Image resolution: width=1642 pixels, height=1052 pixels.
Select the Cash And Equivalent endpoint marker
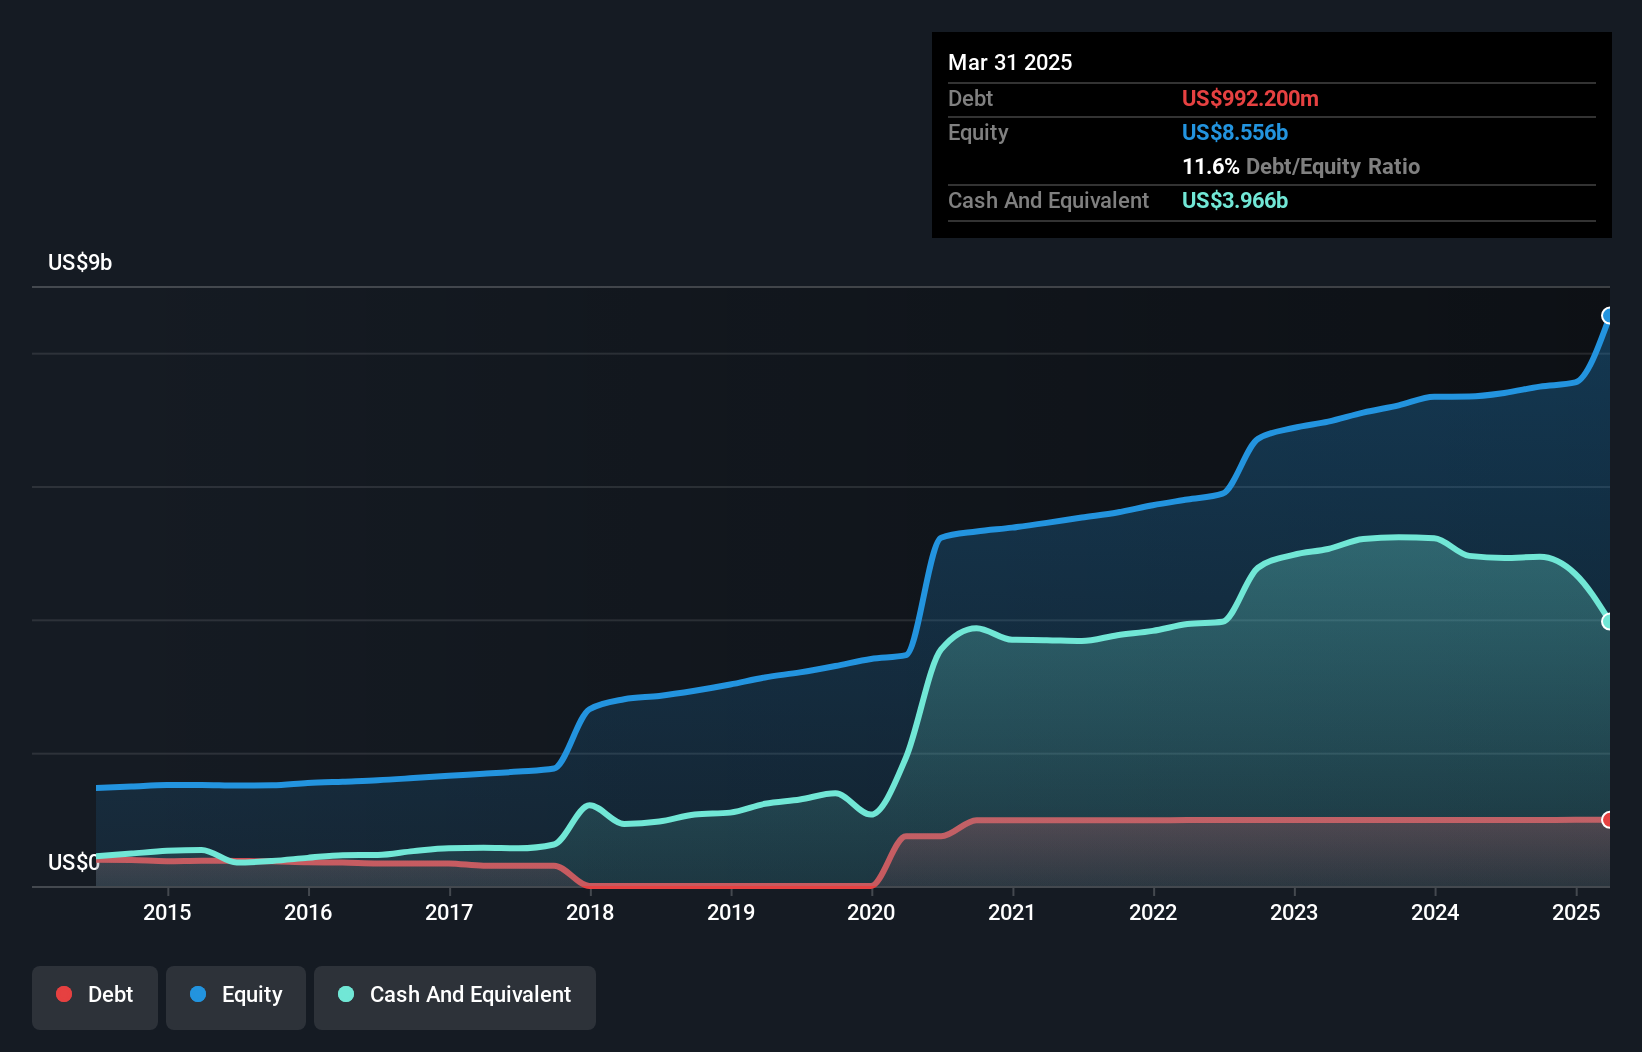pyautogui.click(x=1608, y=621)
